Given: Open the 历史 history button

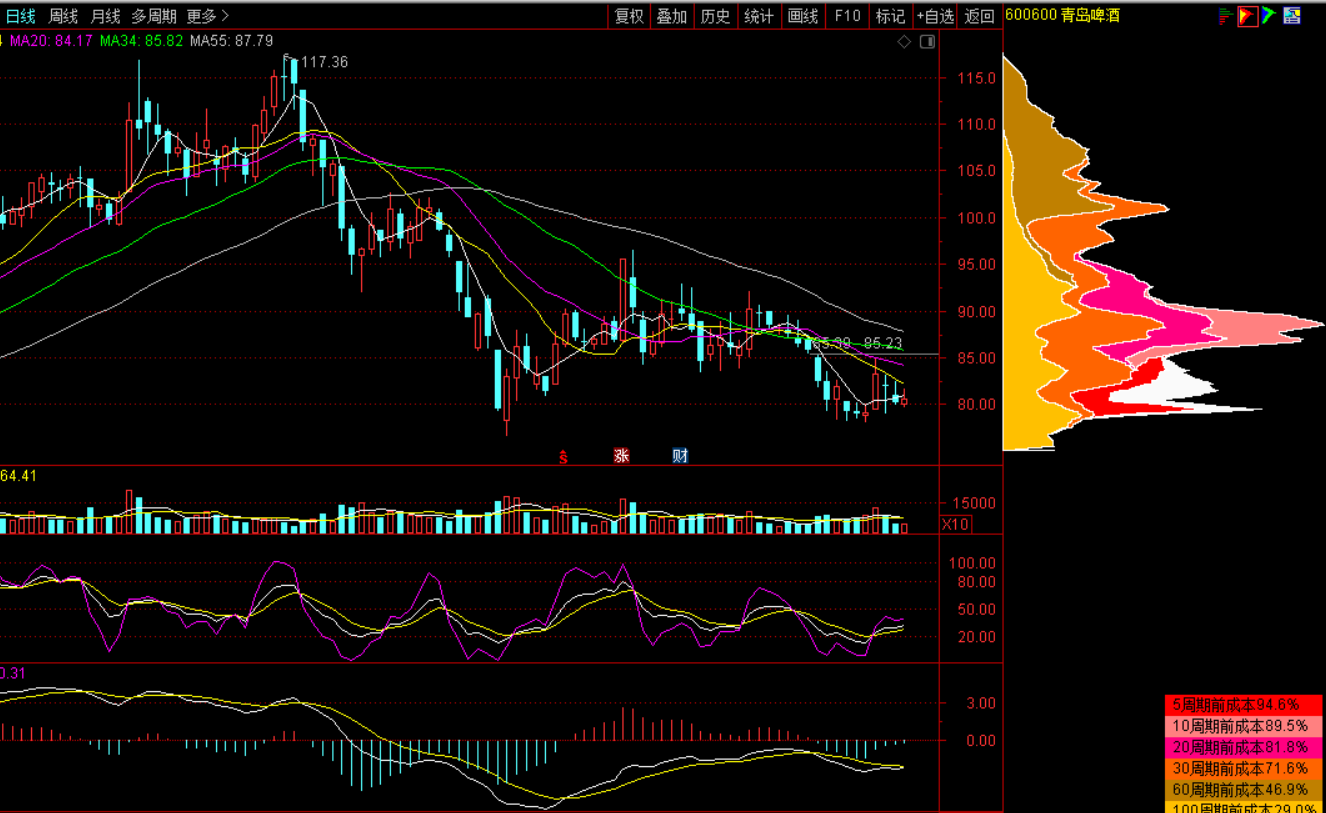Looking at the screenshot, I should pyautogui.click(x=715, y=16).
